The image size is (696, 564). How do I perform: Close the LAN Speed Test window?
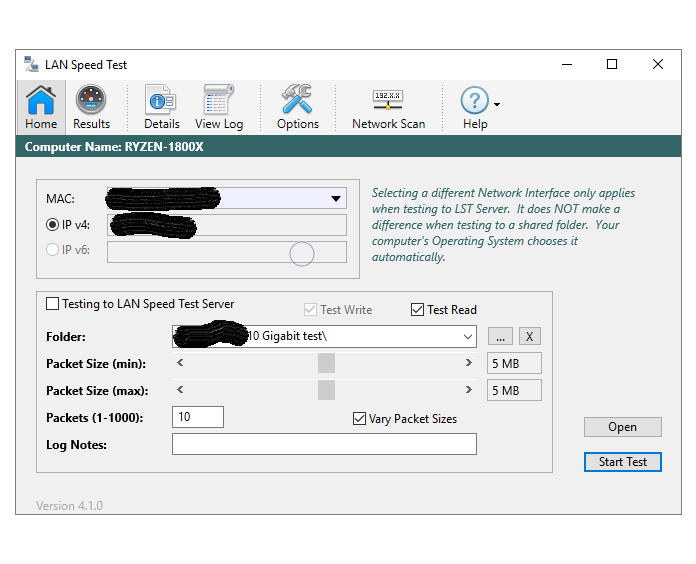click(x=658, y=64)
